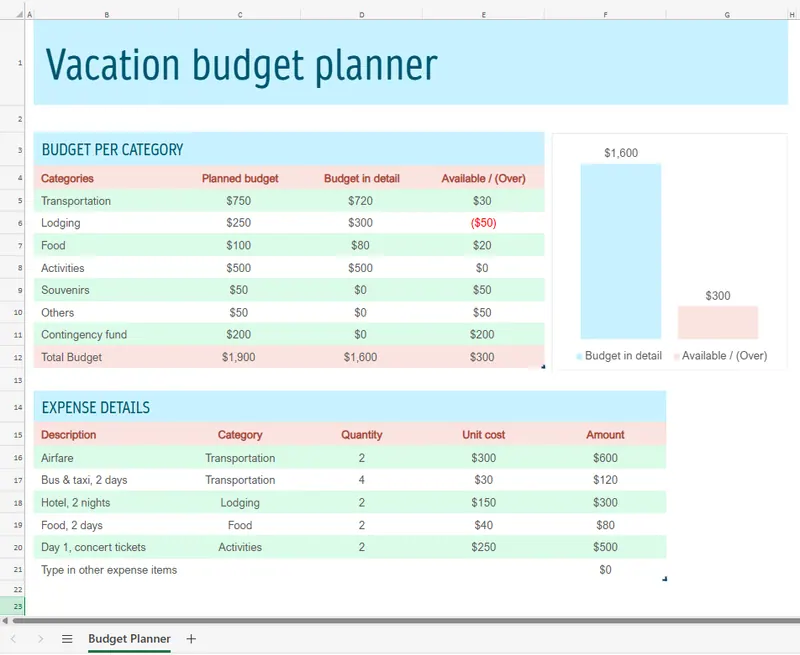Screen dimensions: 800x655
Task: Click the Budget in detail chart legend
Action: pyautogui.click(x=618, y=356)
